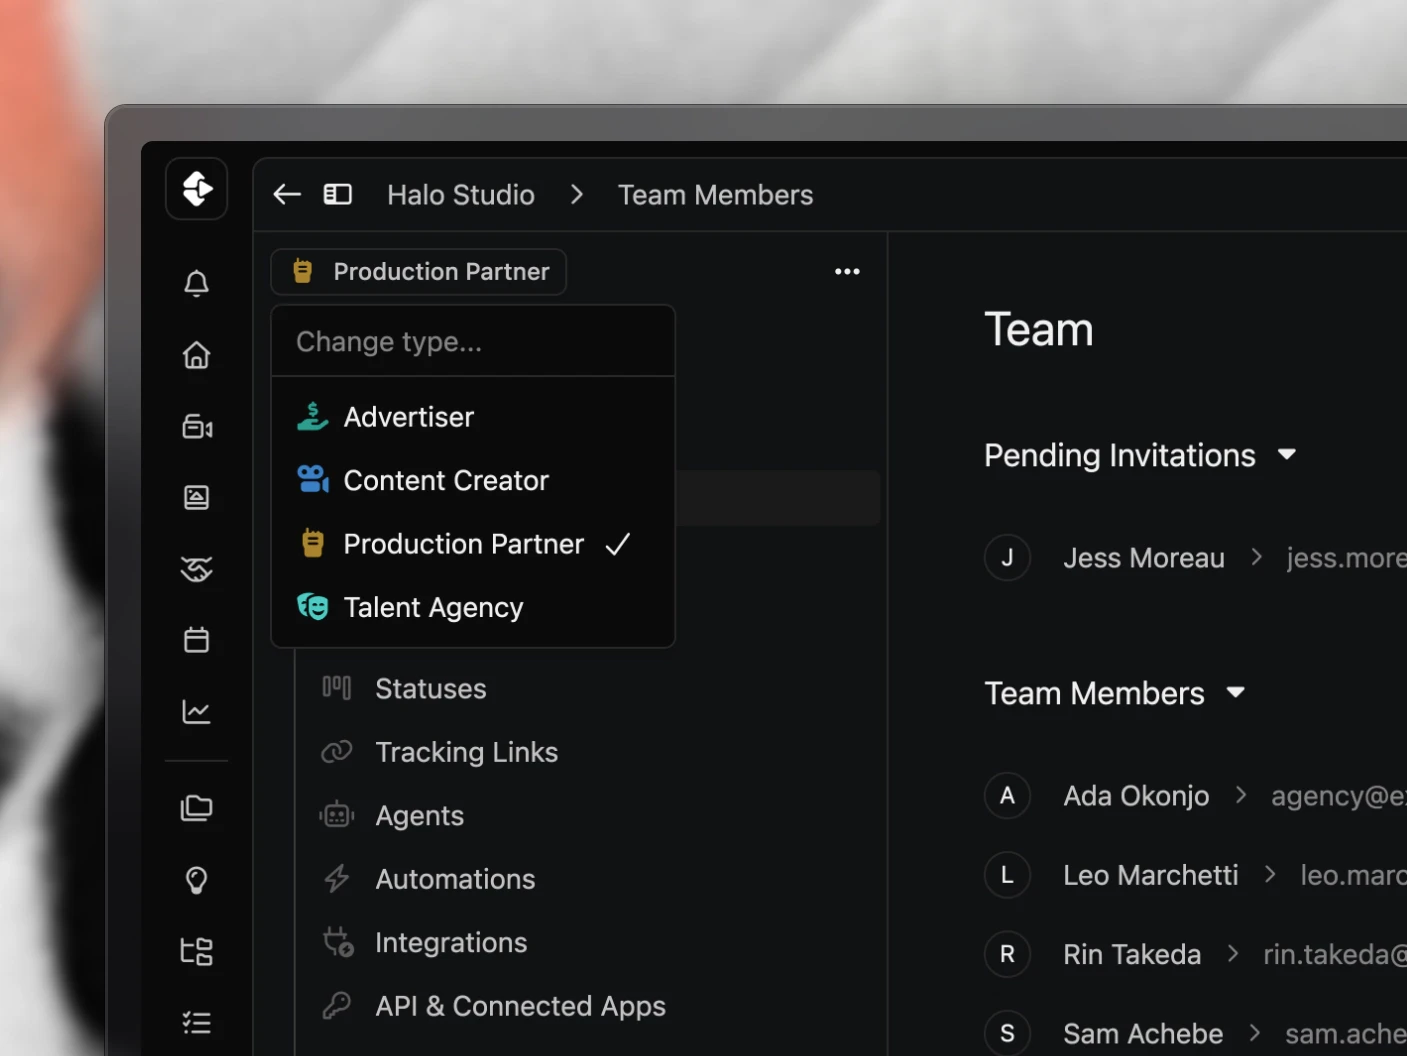Expand Leo Marchetti's row chevron

click(1270, 875)
